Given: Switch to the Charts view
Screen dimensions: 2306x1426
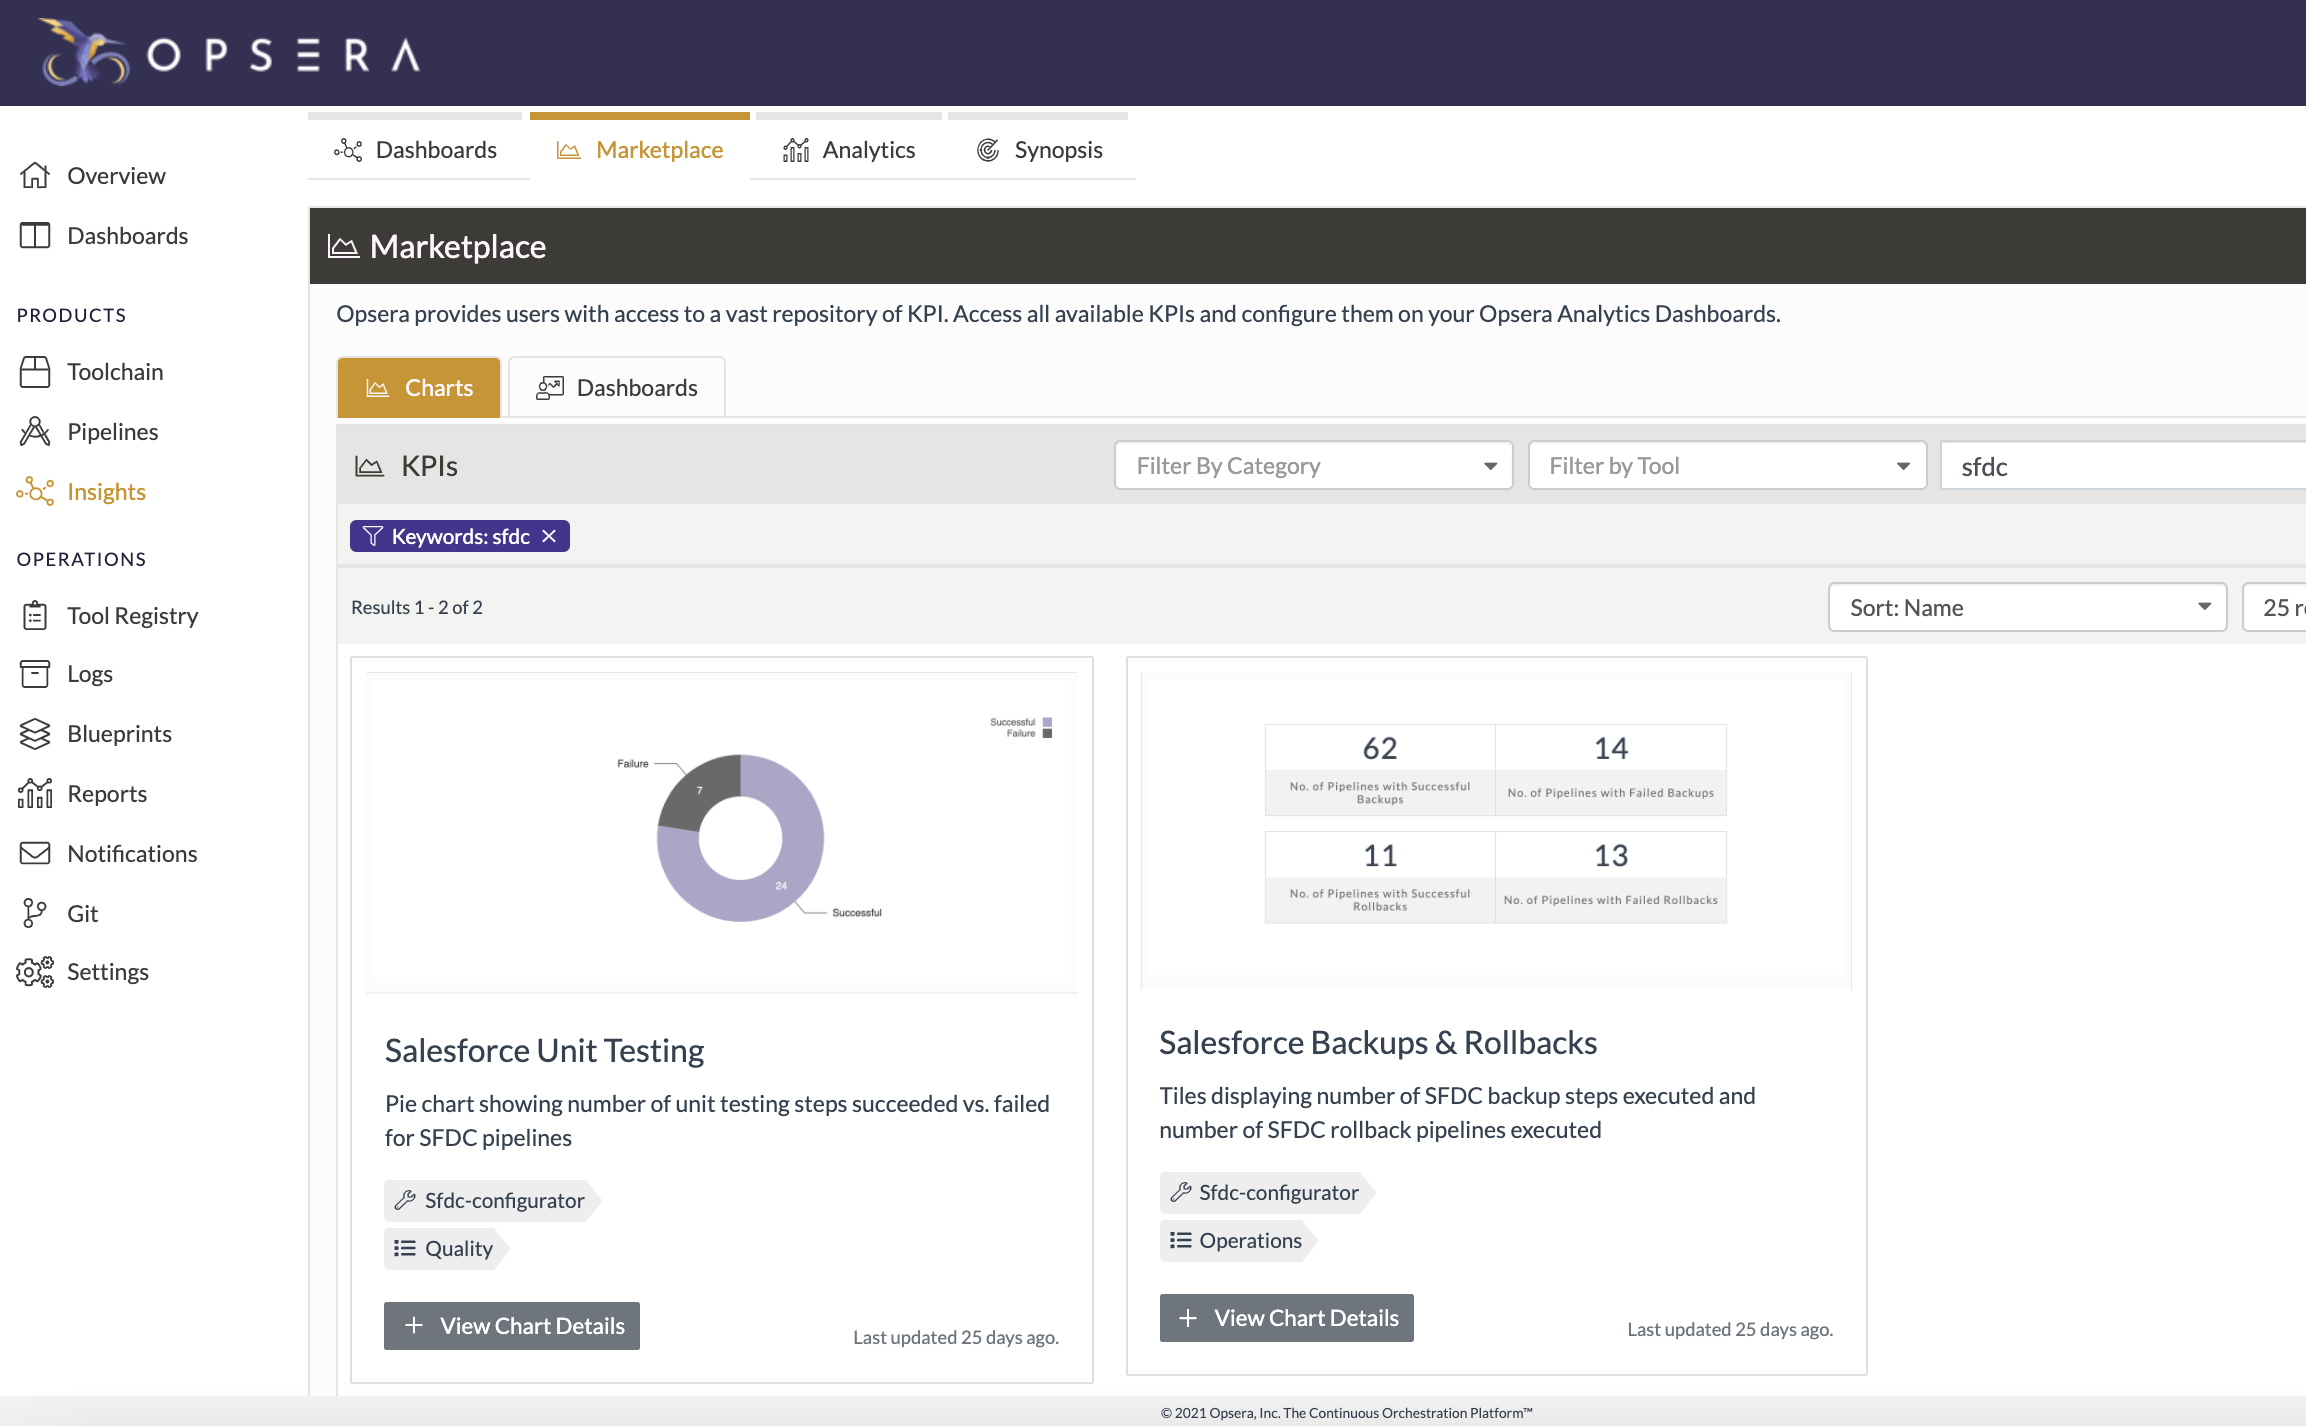Looking at the screenshot, I should [419, 387].
